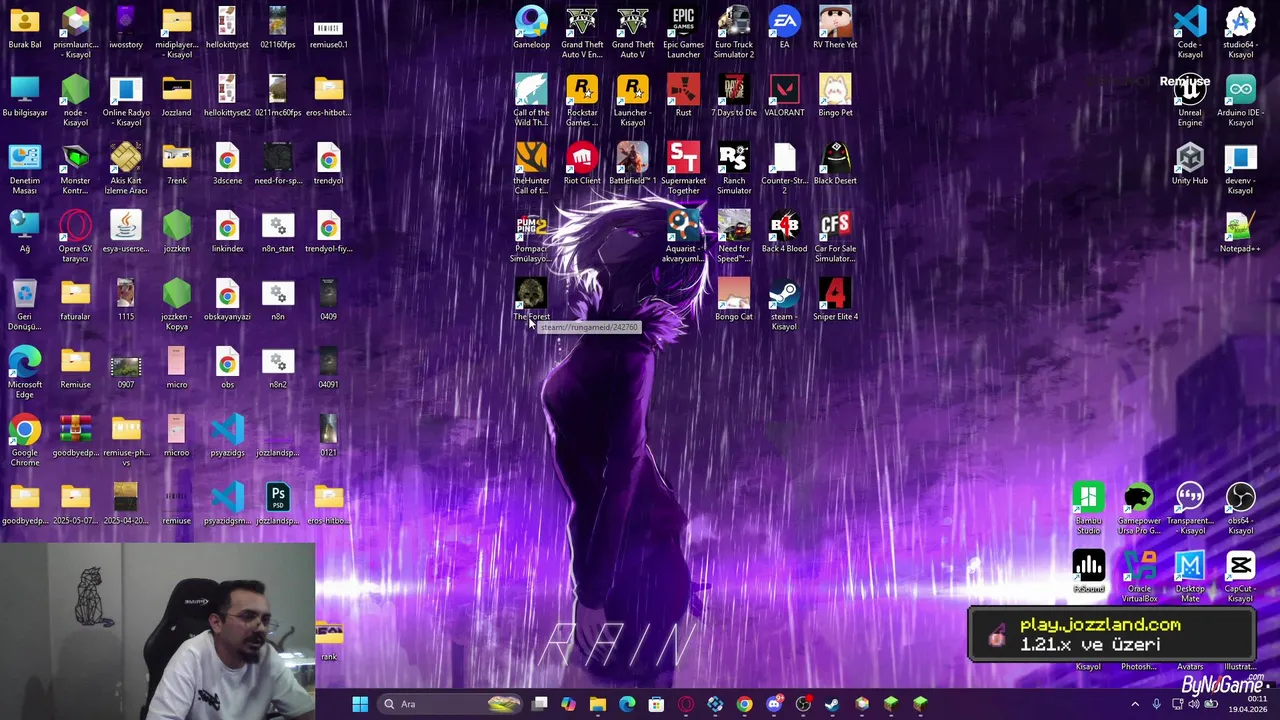Select The Forest game icon

[x=531, y=300]
